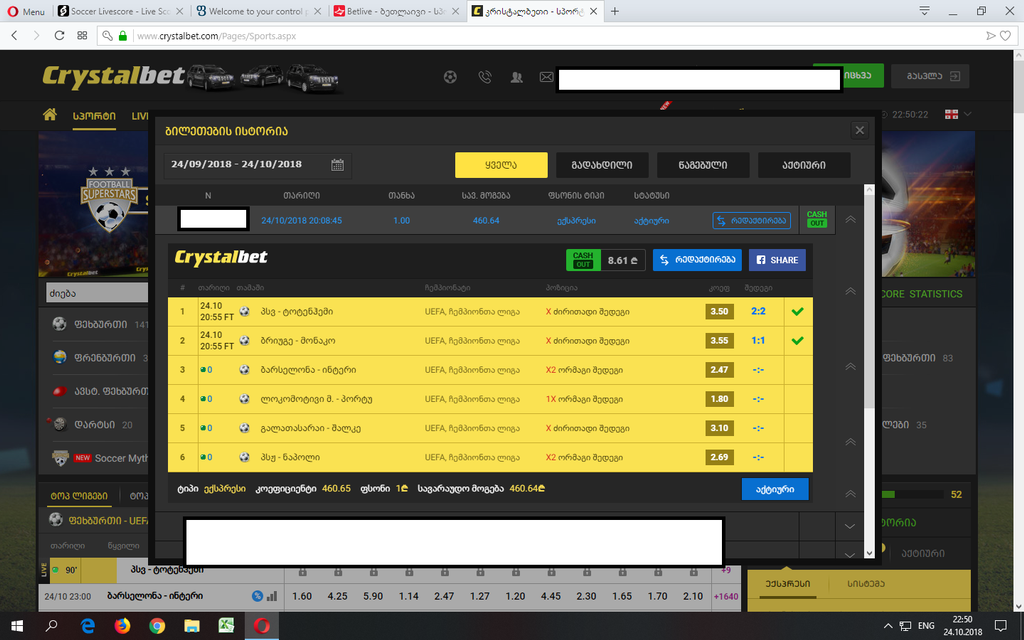Click browser back arrow
The image size is (1024, 640).
(x=14, y=36)
